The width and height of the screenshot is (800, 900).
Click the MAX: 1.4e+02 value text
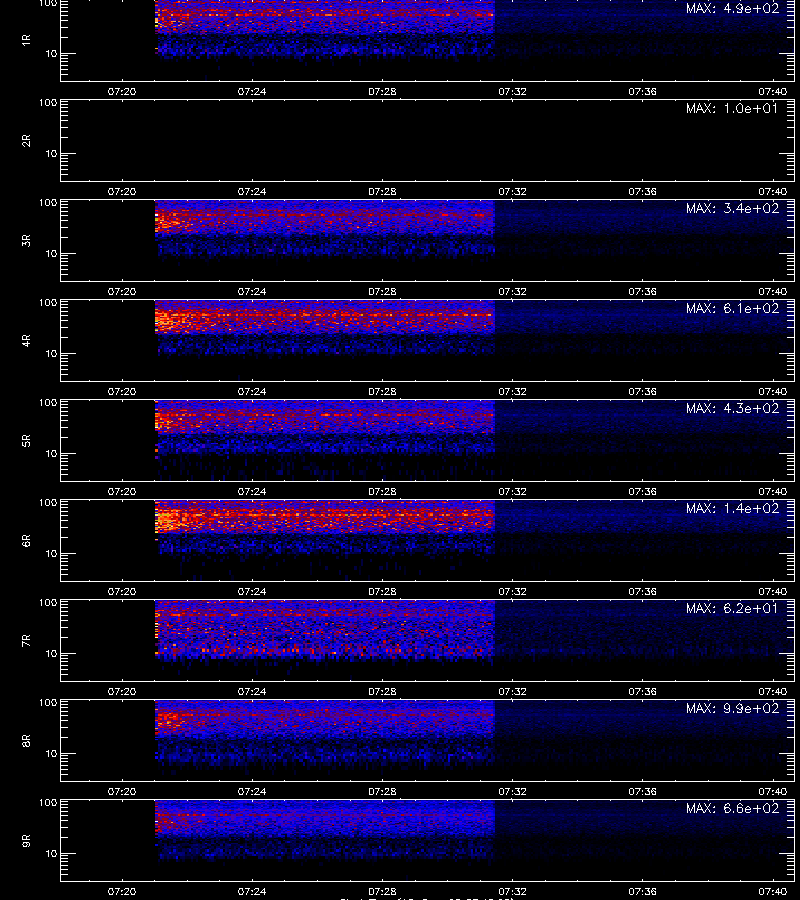click(x=732, y=509)
